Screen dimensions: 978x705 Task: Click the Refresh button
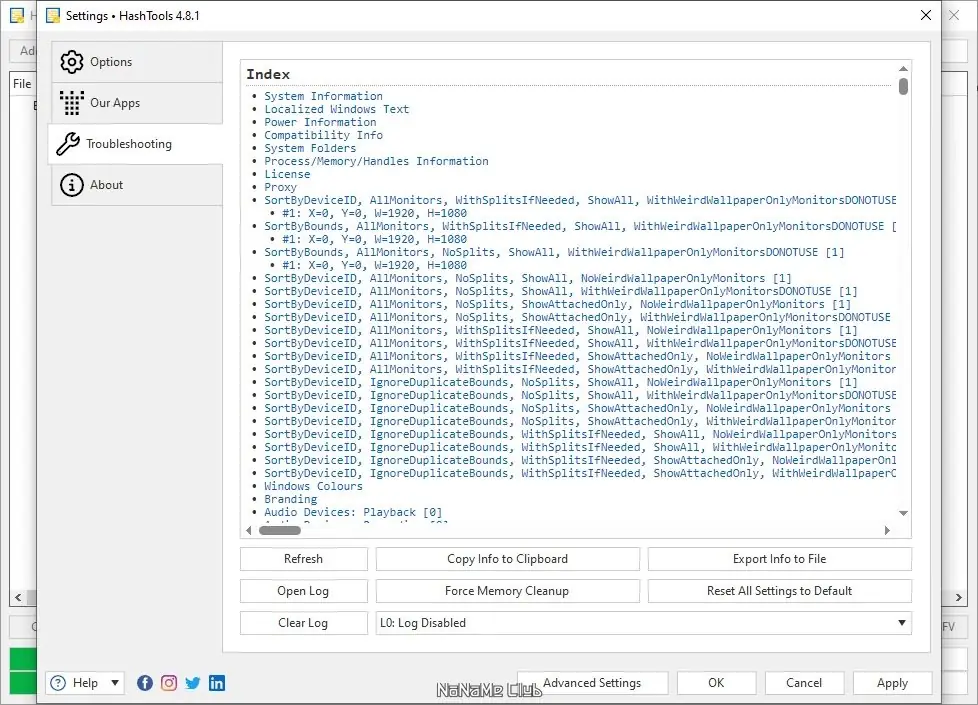click(x=304, y=559)
